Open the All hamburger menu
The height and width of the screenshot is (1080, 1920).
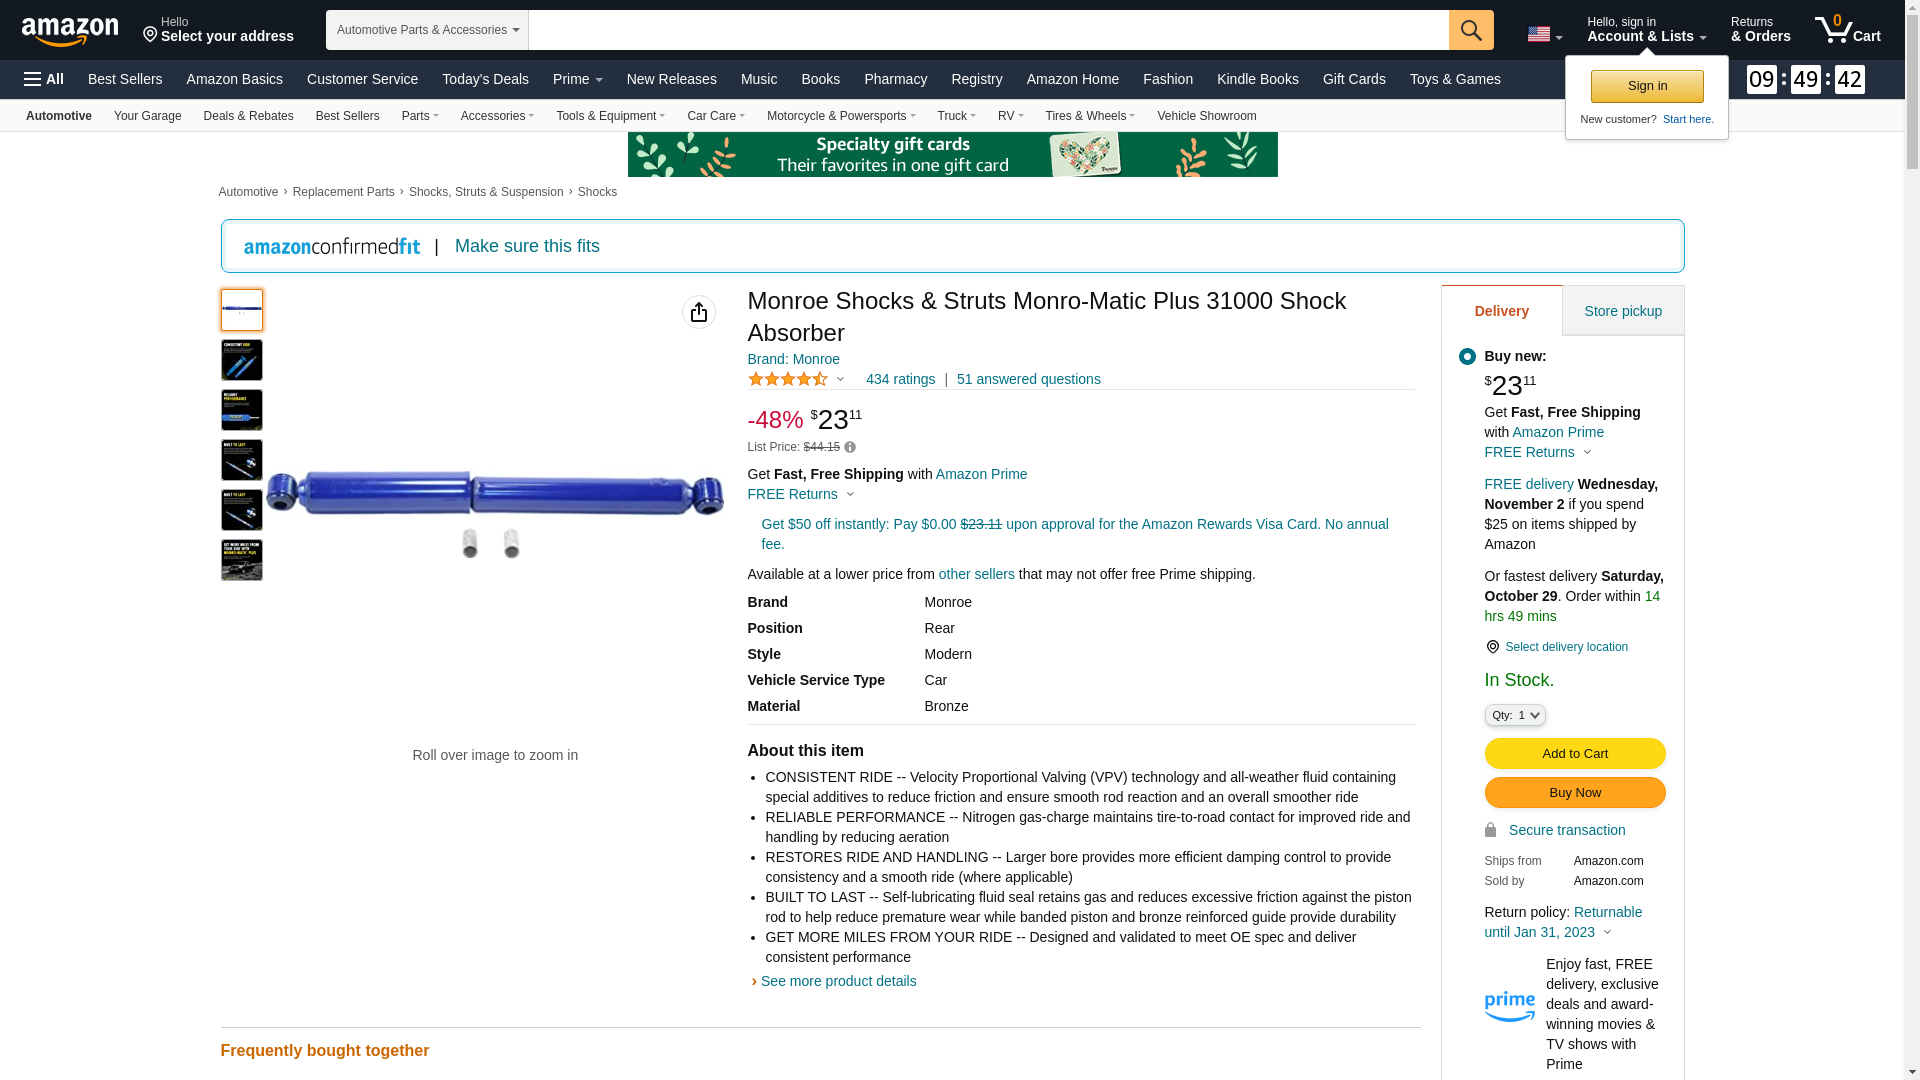[44, 79]
